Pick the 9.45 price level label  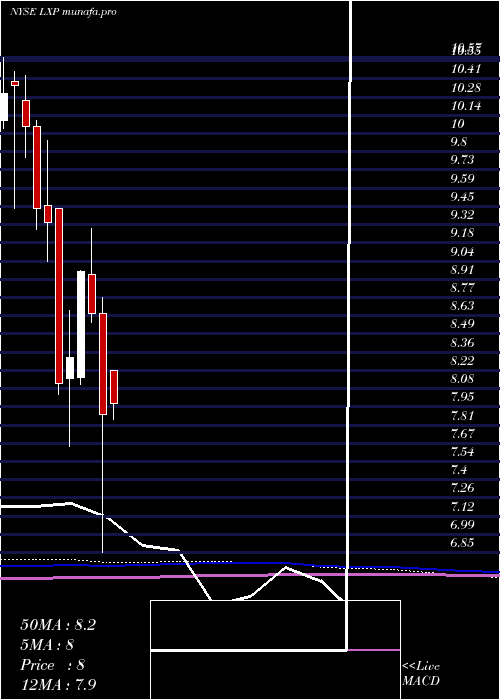point(462,196)
